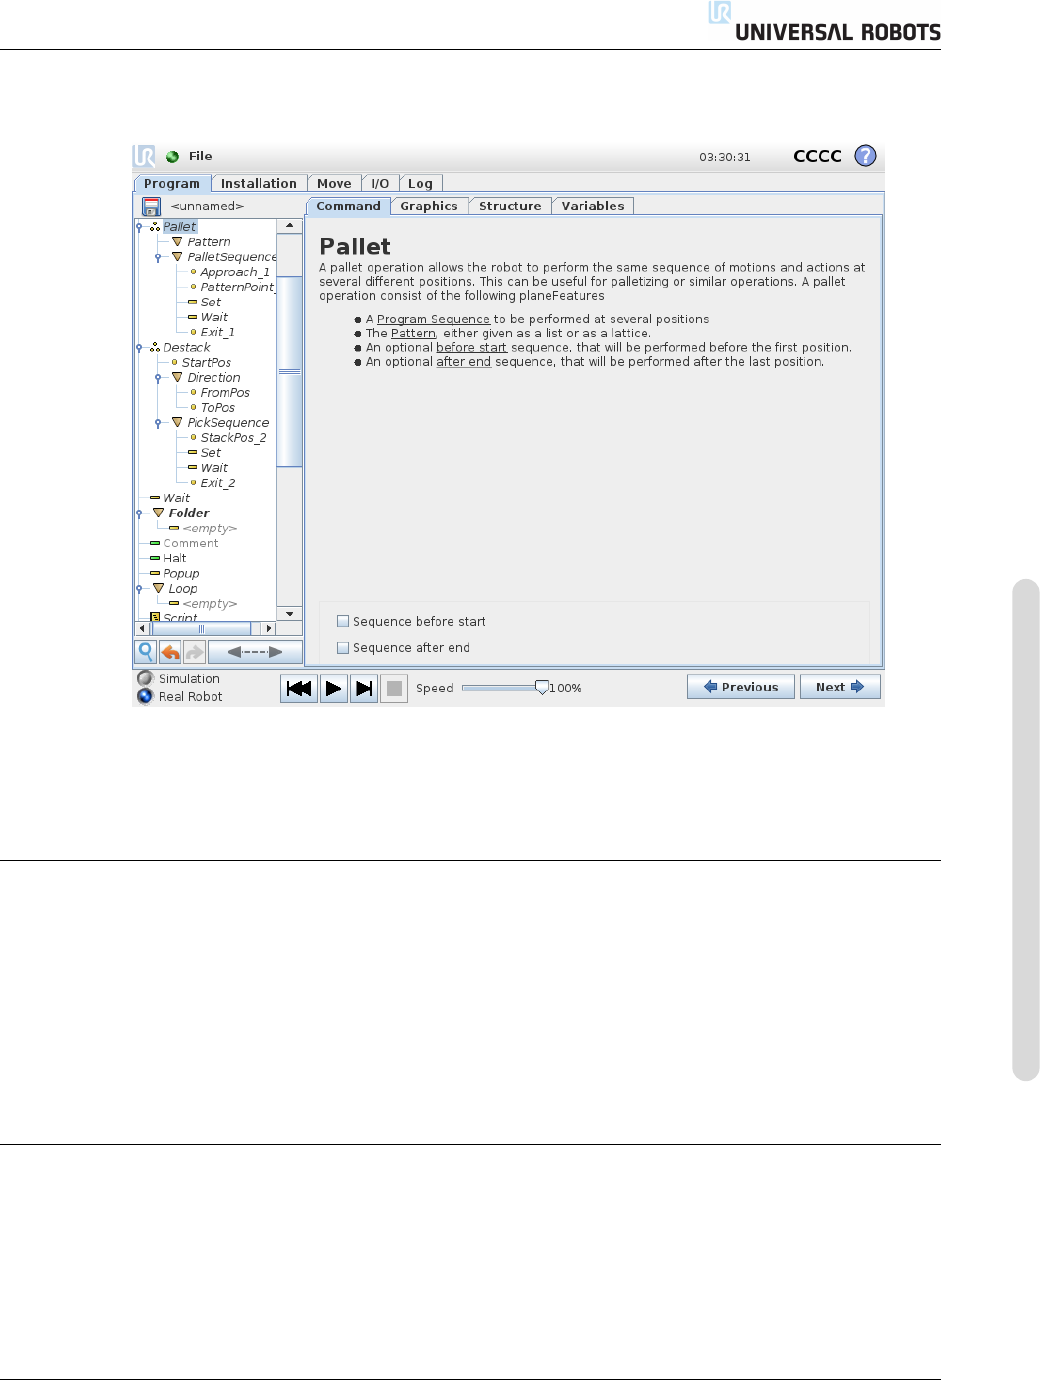Viewport: 1040px width, 1380px height.
Task: Select the Program tab
Action: pyautogui.click(x=172, y=183)
